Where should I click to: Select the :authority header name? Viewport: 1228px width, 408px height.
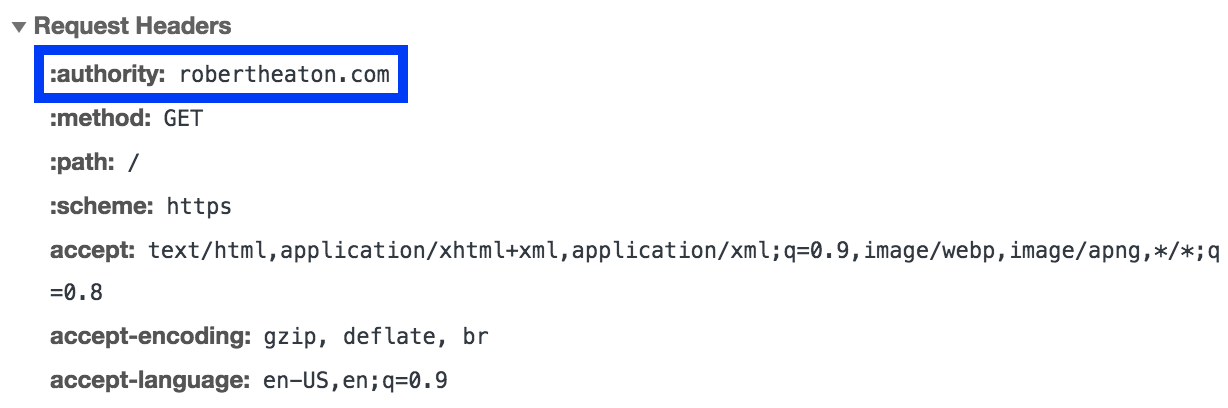pyautogui.click(x=108, y=74)
